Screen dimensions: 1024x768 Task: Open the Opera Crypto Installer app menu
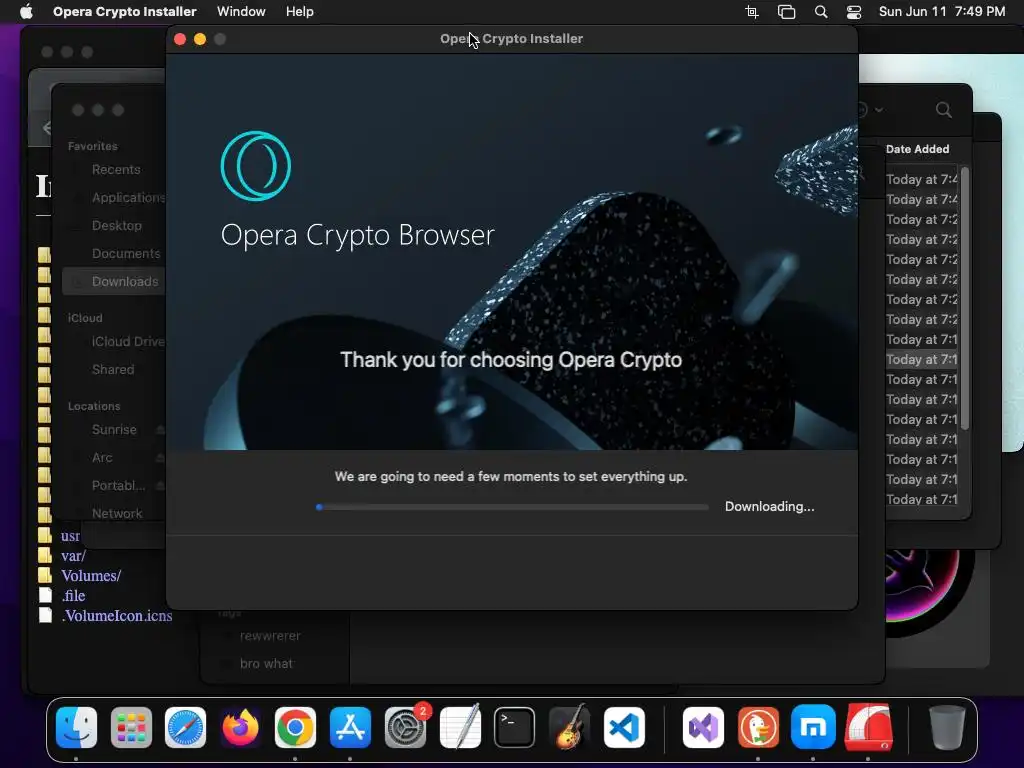[x=125, y=12]
